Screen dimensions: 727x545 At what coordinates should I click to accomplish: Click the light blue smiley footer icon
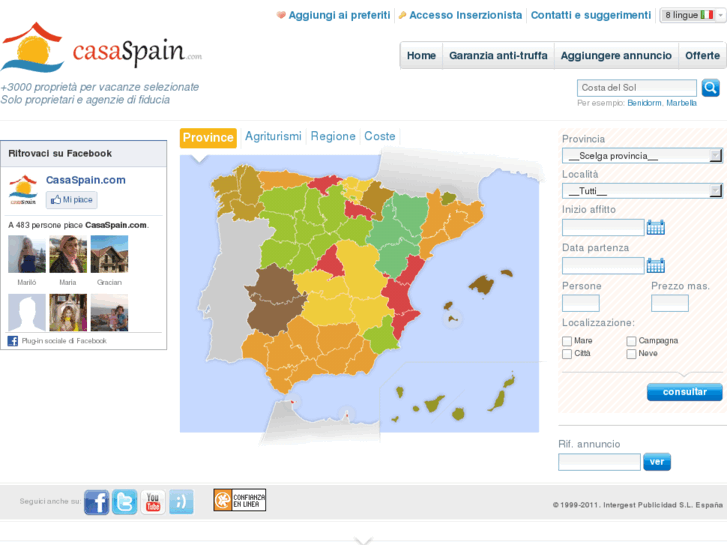tap(181, 502)
